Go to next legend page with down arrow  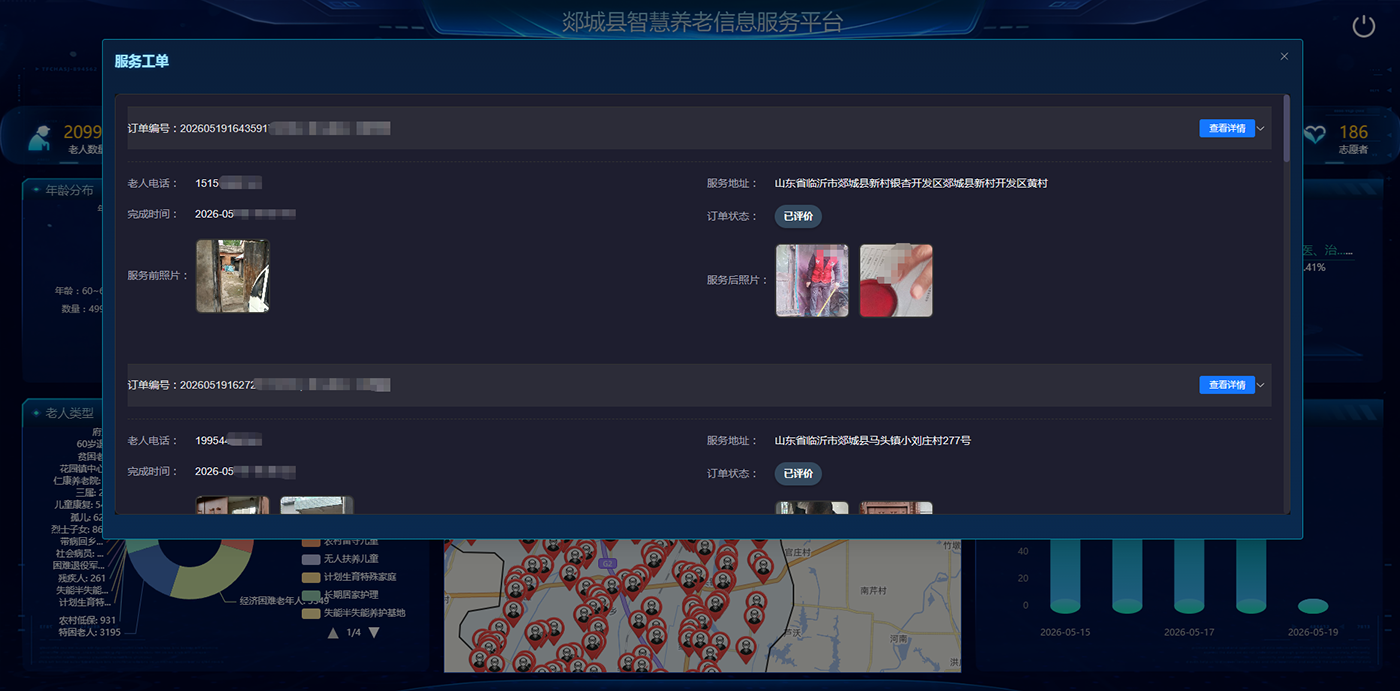tap(374, 633)
